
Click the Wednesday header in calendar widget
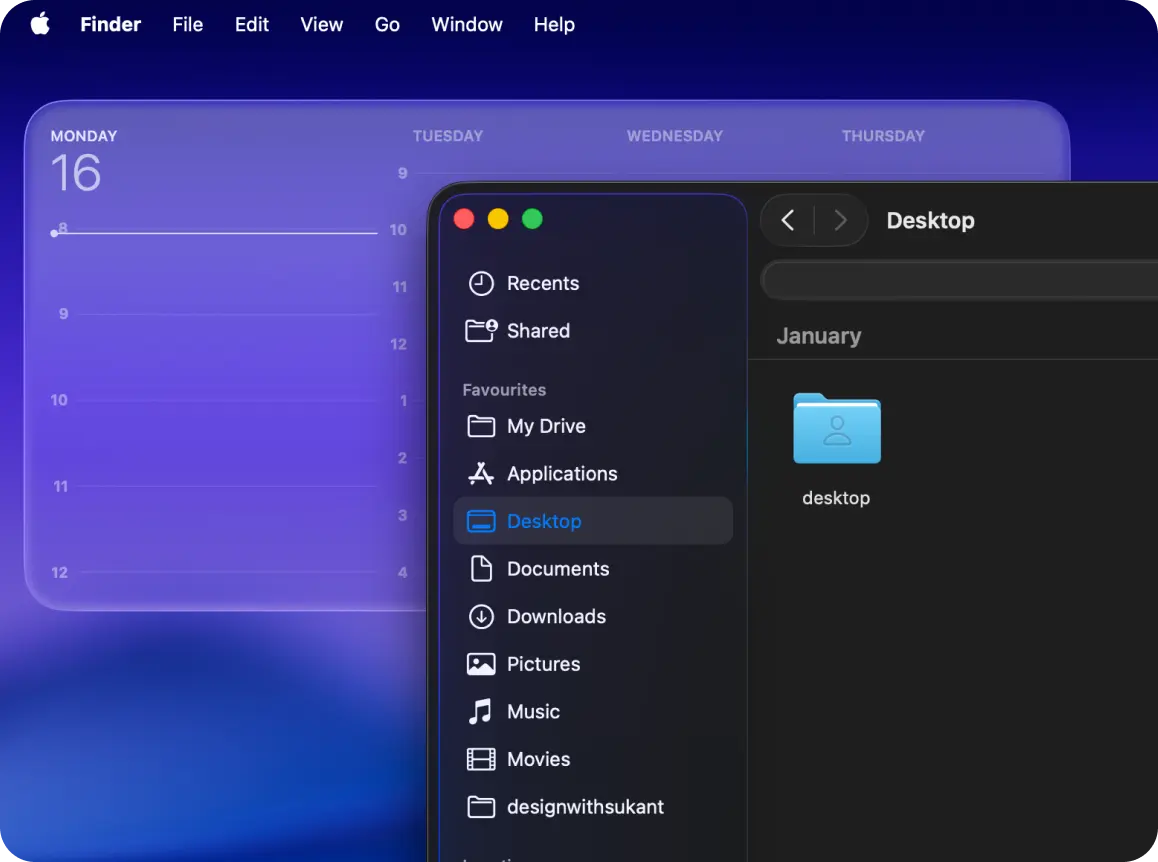click(x=675, y=136)
